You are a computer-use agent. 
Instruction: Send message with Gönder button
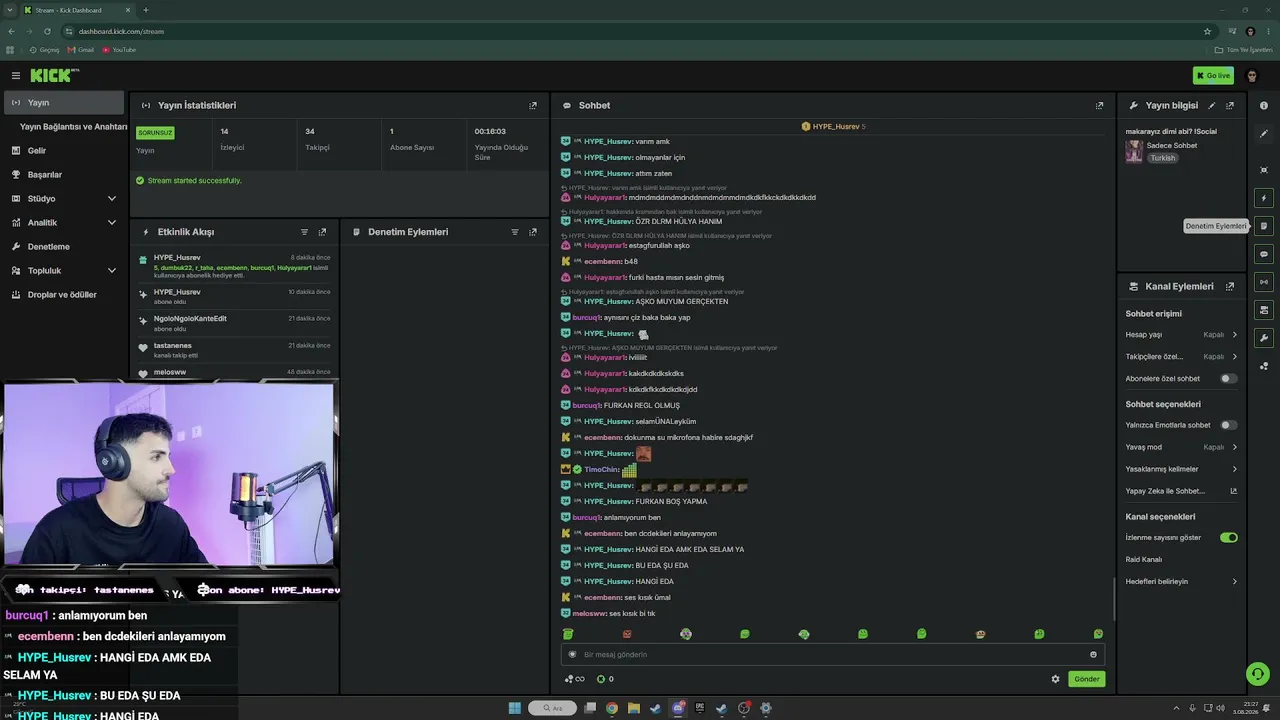click(1087, 679)
